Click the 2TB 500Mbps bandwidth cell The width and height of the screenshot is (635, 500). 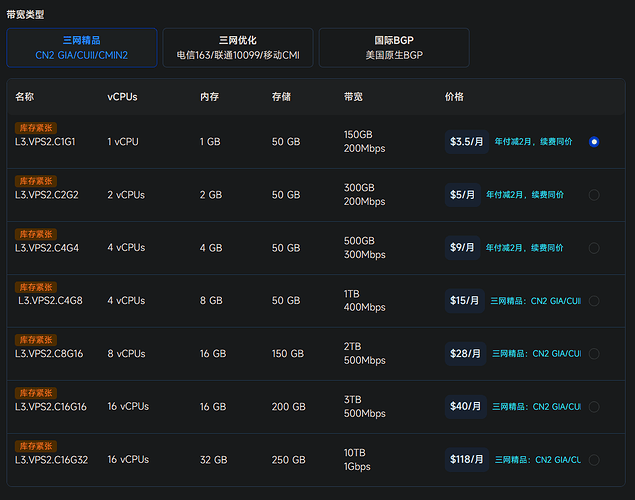pyautogui.click(x=364, y=353)
